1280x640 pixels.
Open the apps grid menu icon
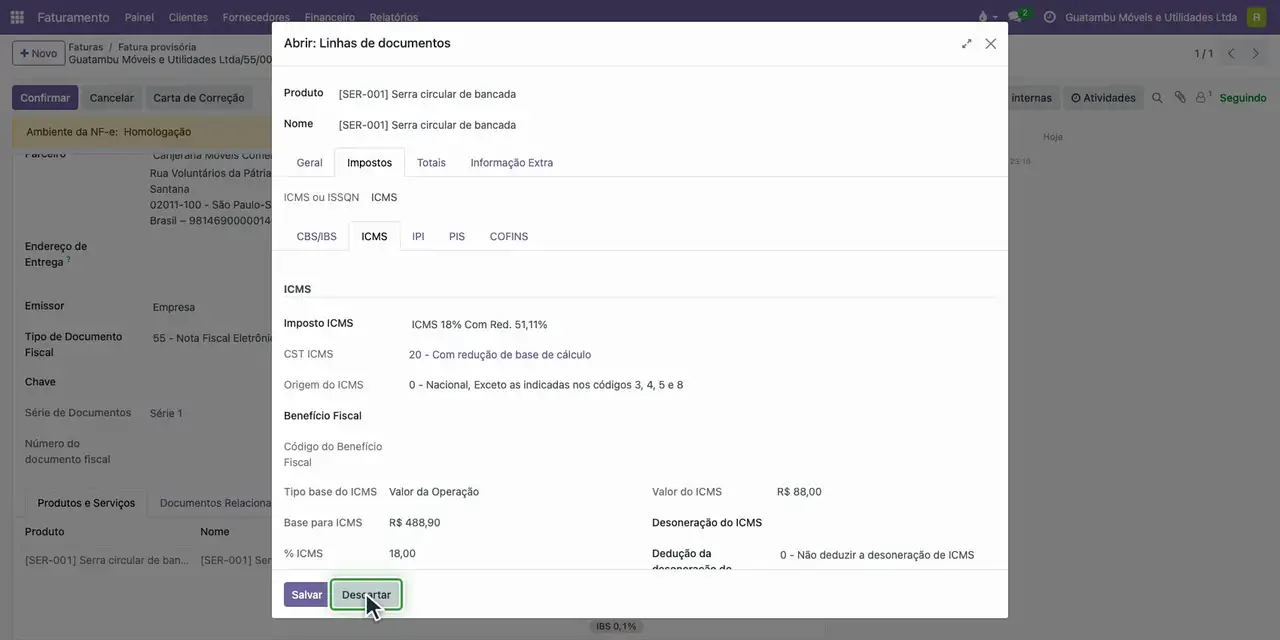click(x=17, y=17)
